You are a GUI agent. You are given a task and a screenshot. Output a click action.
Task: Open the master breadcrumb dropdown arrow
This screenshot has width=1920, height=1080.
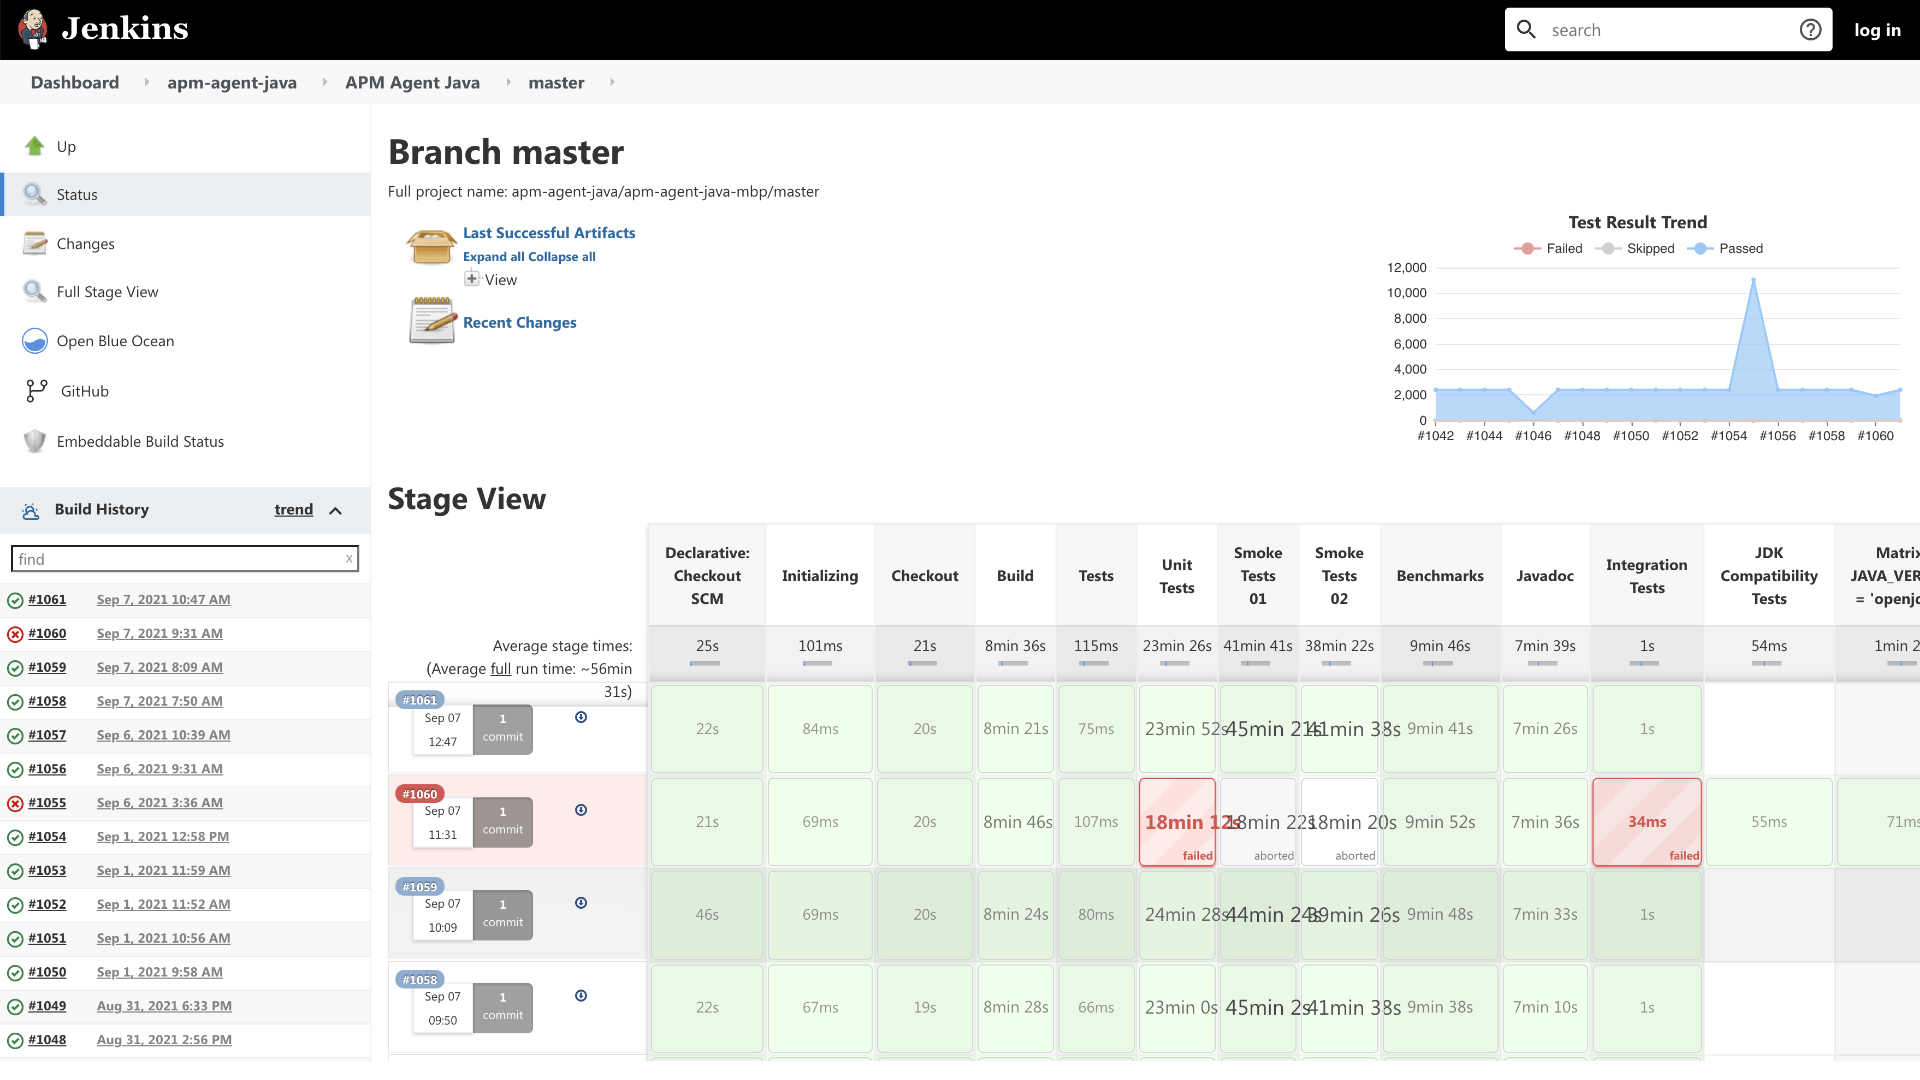coord(612,82)
